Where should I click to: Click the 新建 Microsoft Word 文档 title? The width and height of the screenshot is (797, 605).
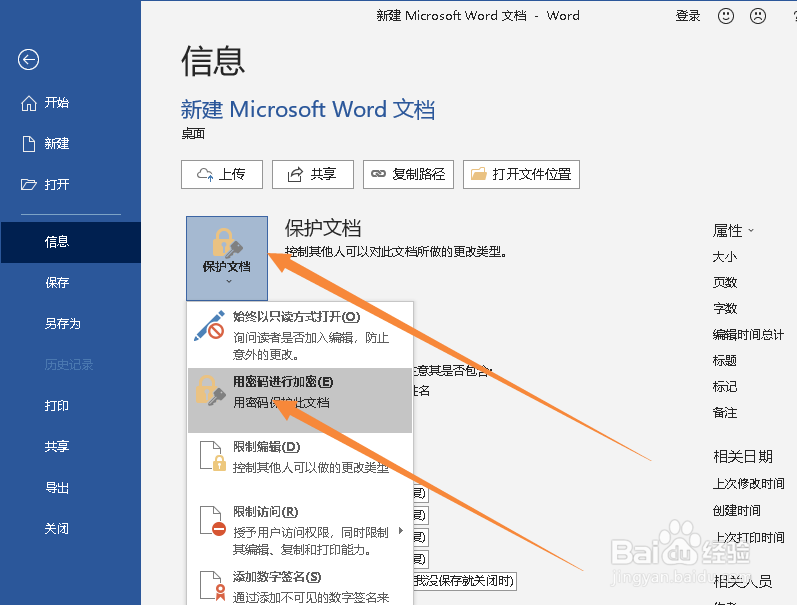[x=308, y=110]
